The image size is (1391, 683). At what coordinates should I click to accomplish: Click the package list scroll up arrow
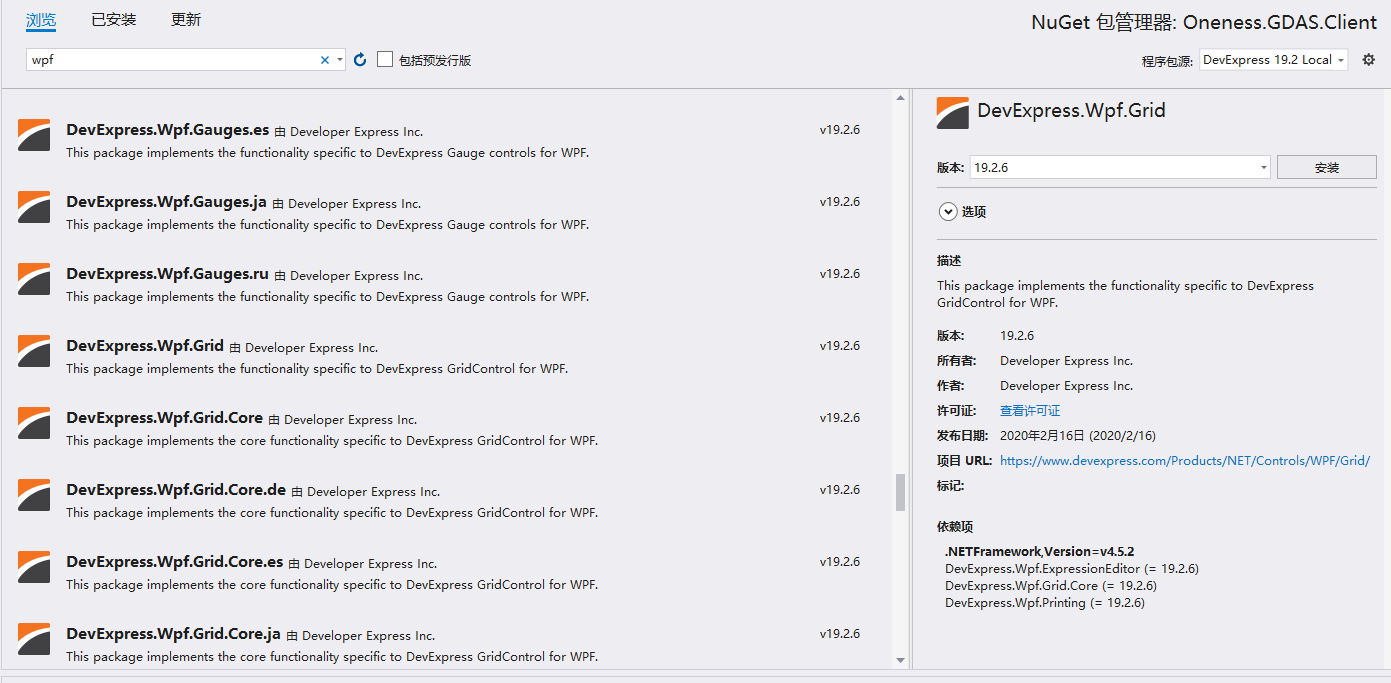click(x=900, y=98)
